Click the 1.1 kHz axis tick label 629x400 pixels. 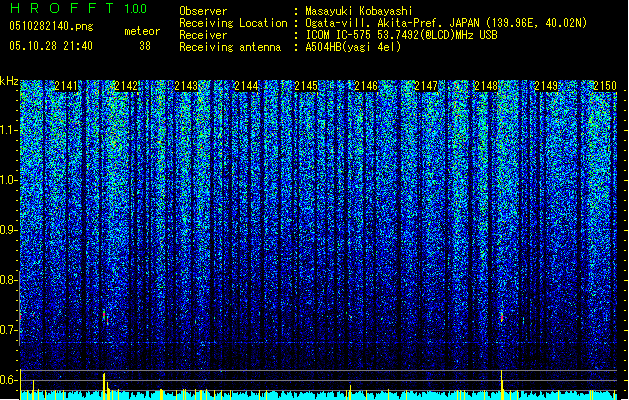pos(8,130)
